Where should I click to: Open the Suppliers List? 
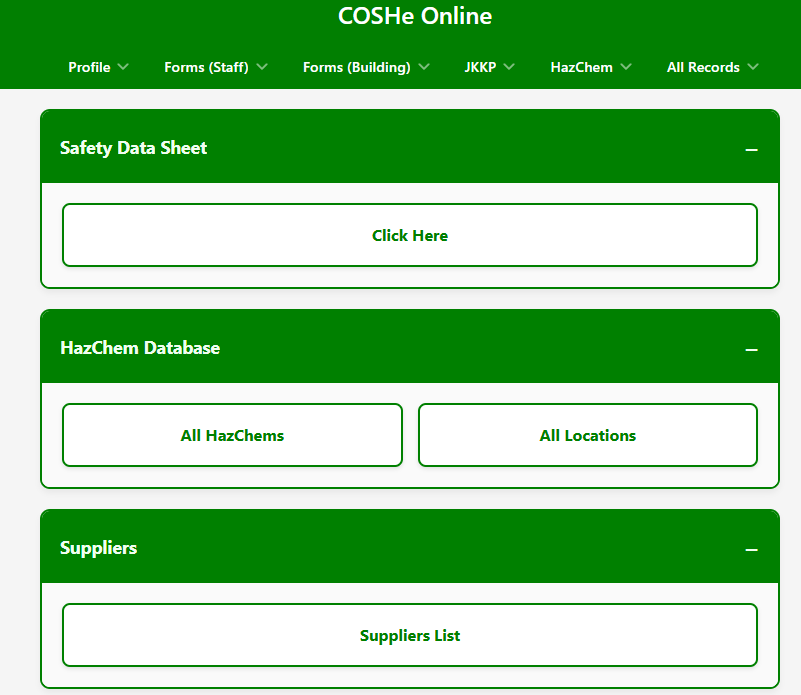coord(410,635)
